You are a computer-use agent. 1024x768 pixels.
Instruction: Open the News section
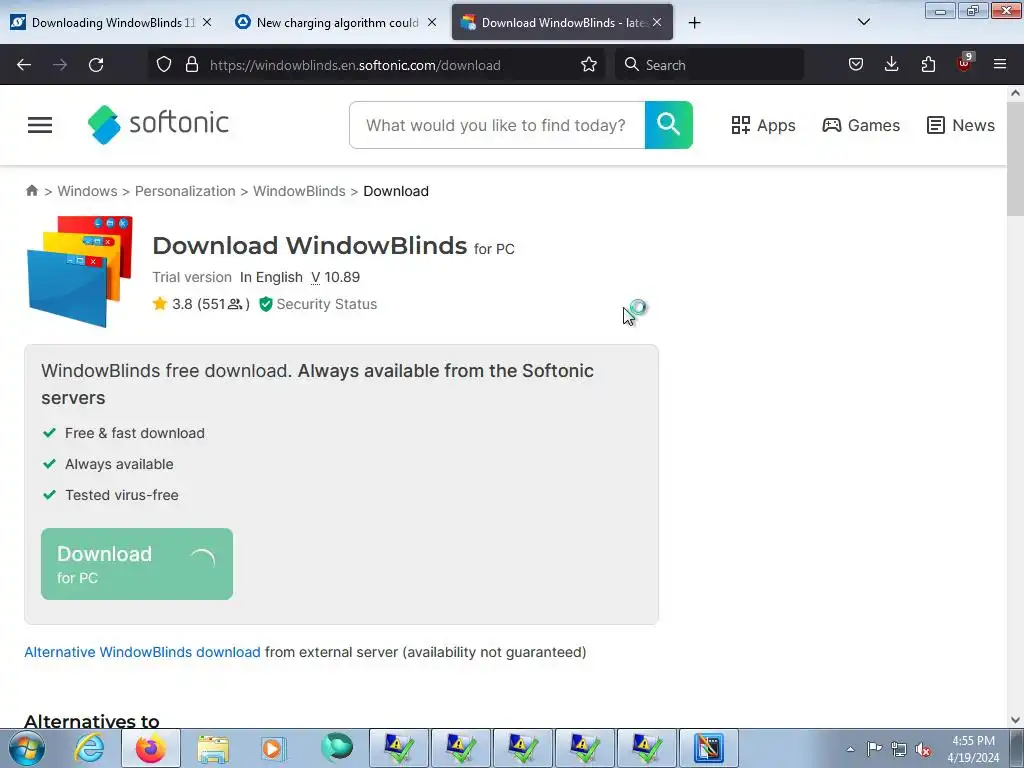961,125
